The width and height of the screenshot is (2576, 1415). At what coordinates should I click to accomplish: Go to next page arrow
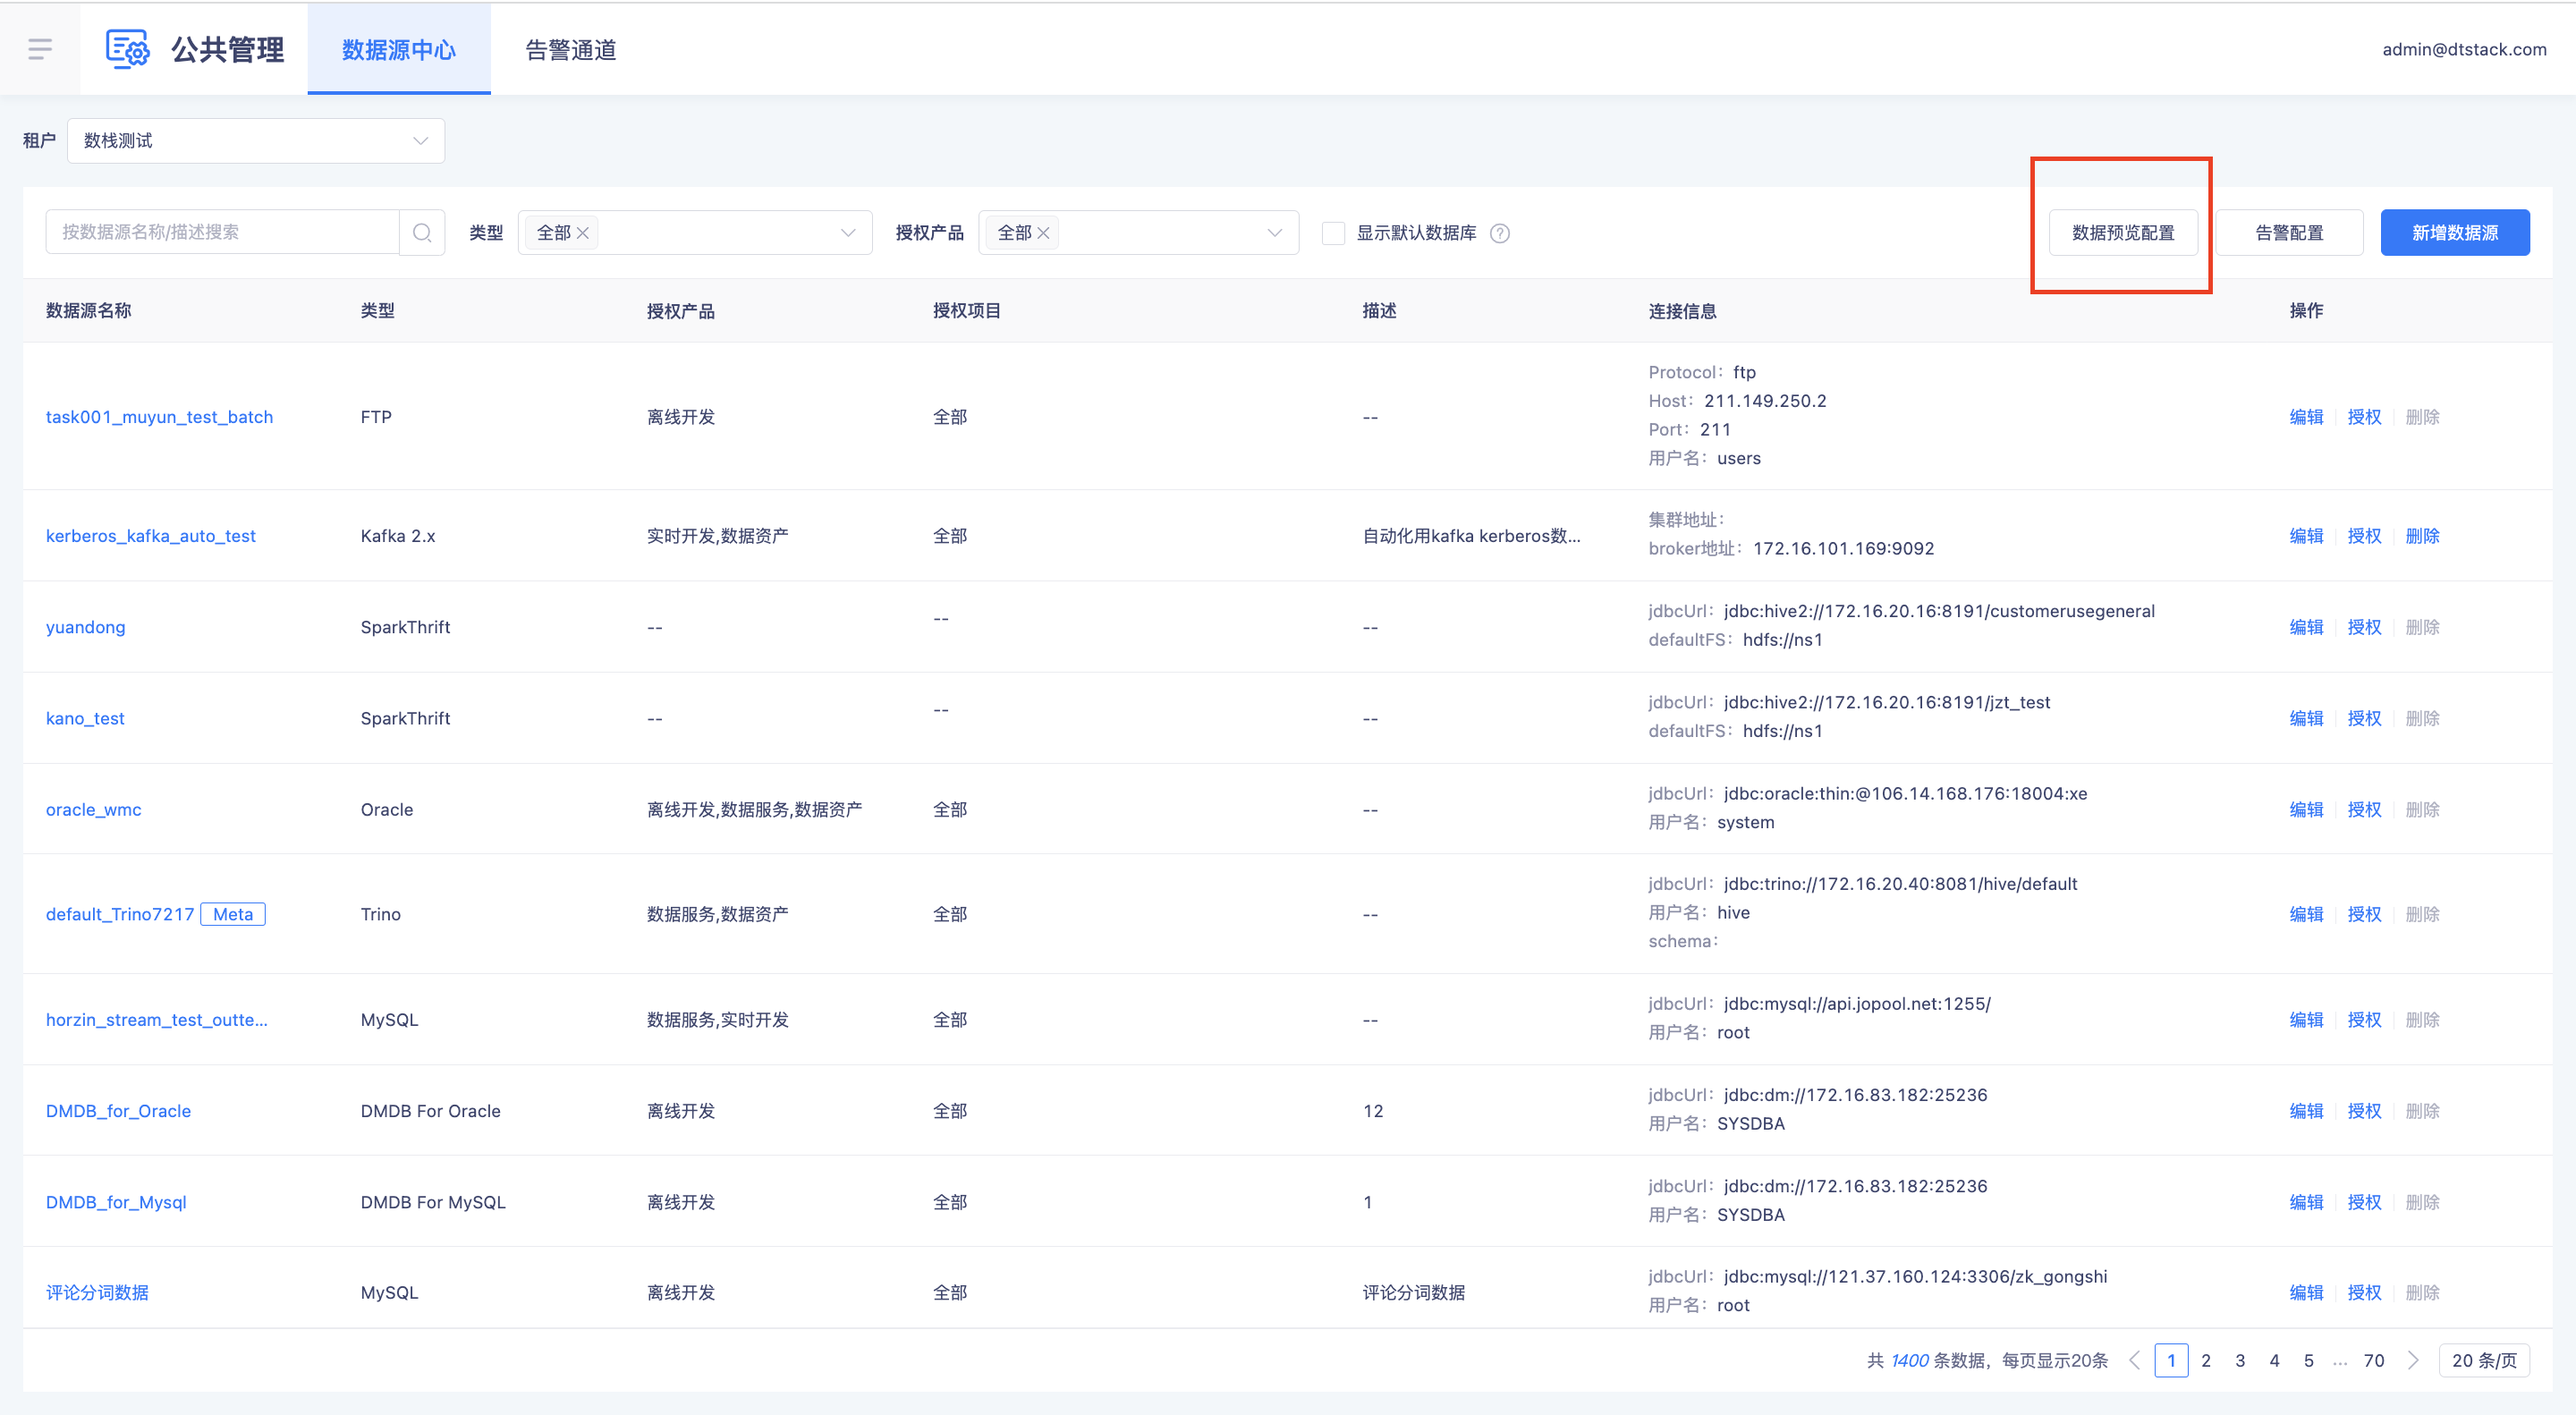[x=2413, y=1360]
